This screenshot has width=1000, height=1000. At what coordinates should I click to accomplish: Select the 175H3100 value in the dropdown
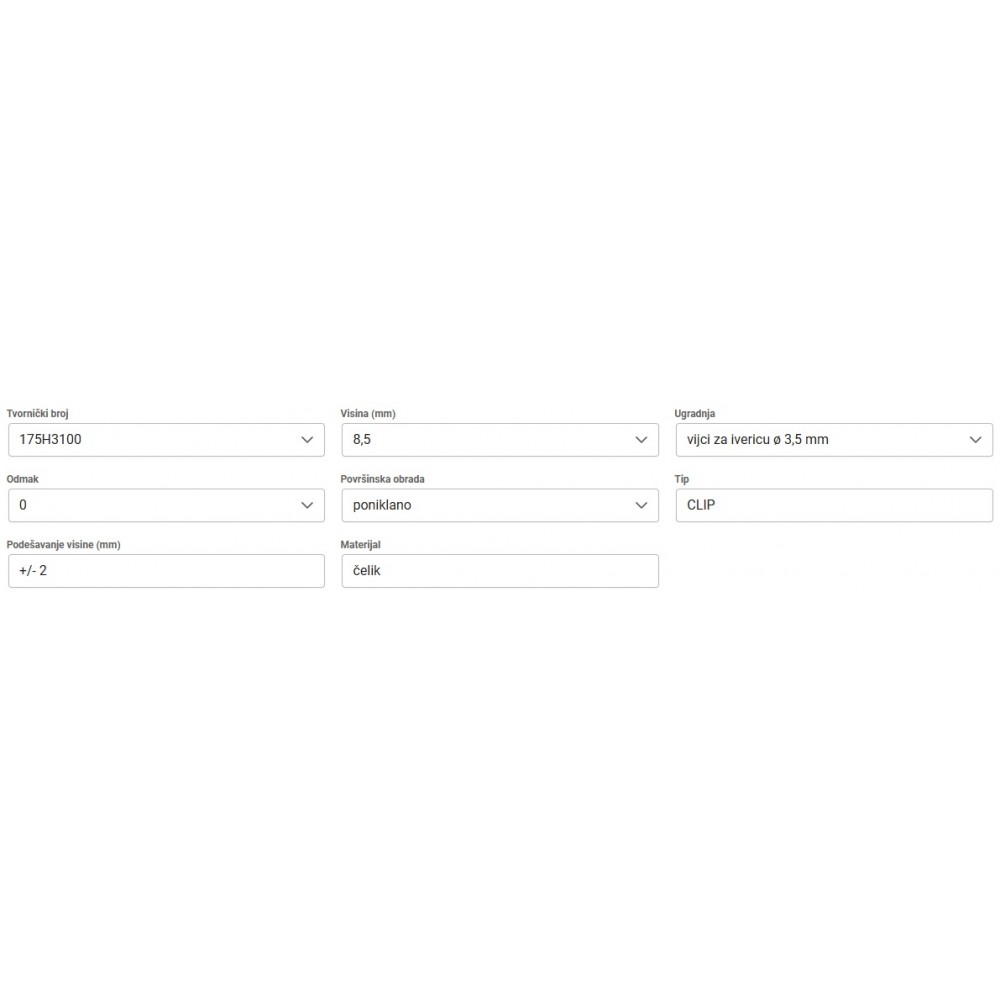coord(150,440)
